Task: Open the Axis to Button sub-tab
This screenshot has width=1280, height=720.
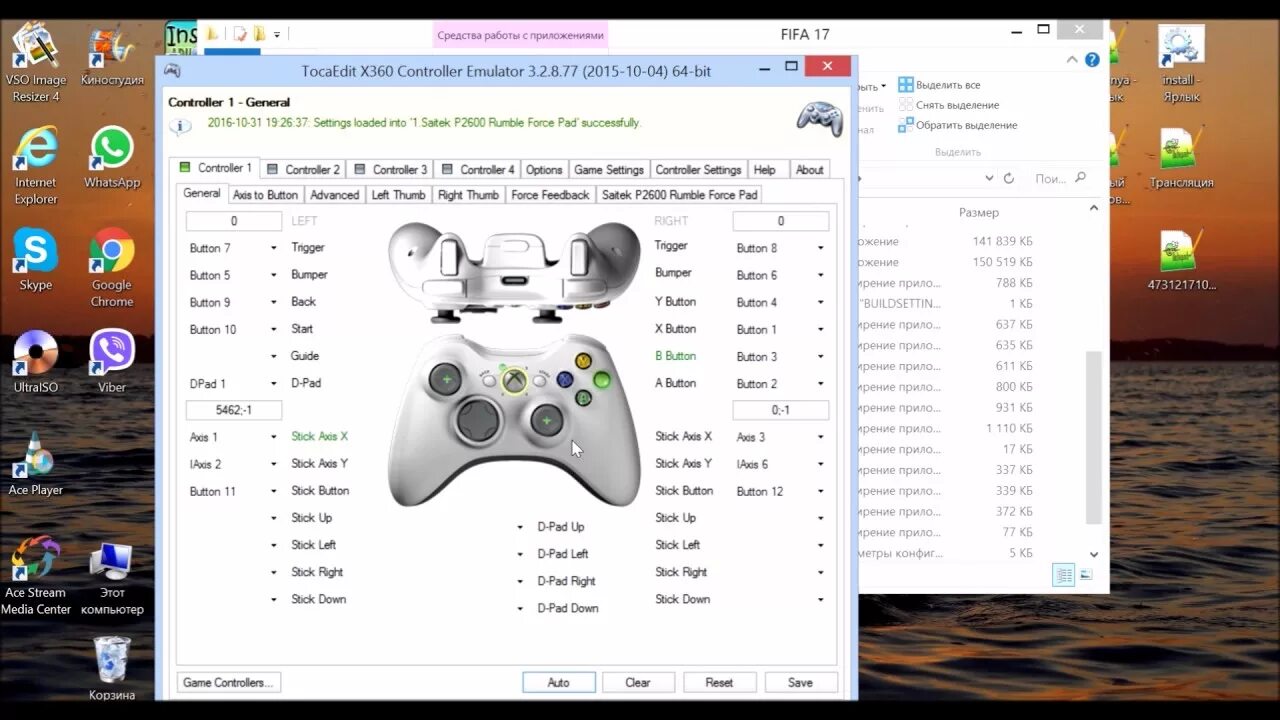Action: (x=265, y=194)
